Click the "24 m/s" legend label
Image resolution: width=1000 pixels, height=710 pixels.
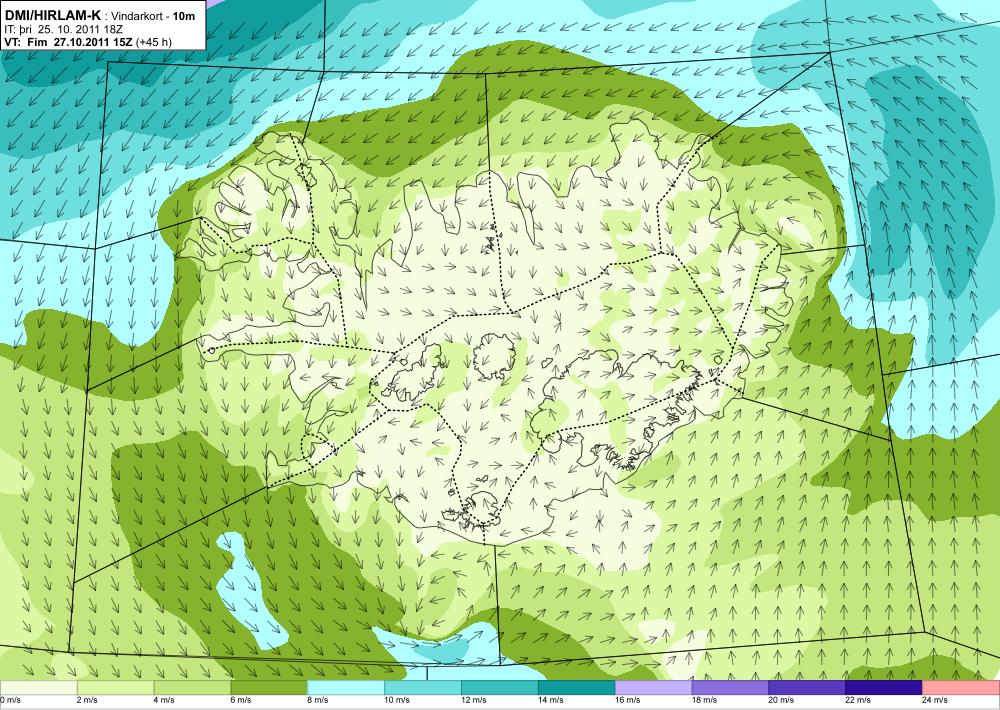coord(935,700)
